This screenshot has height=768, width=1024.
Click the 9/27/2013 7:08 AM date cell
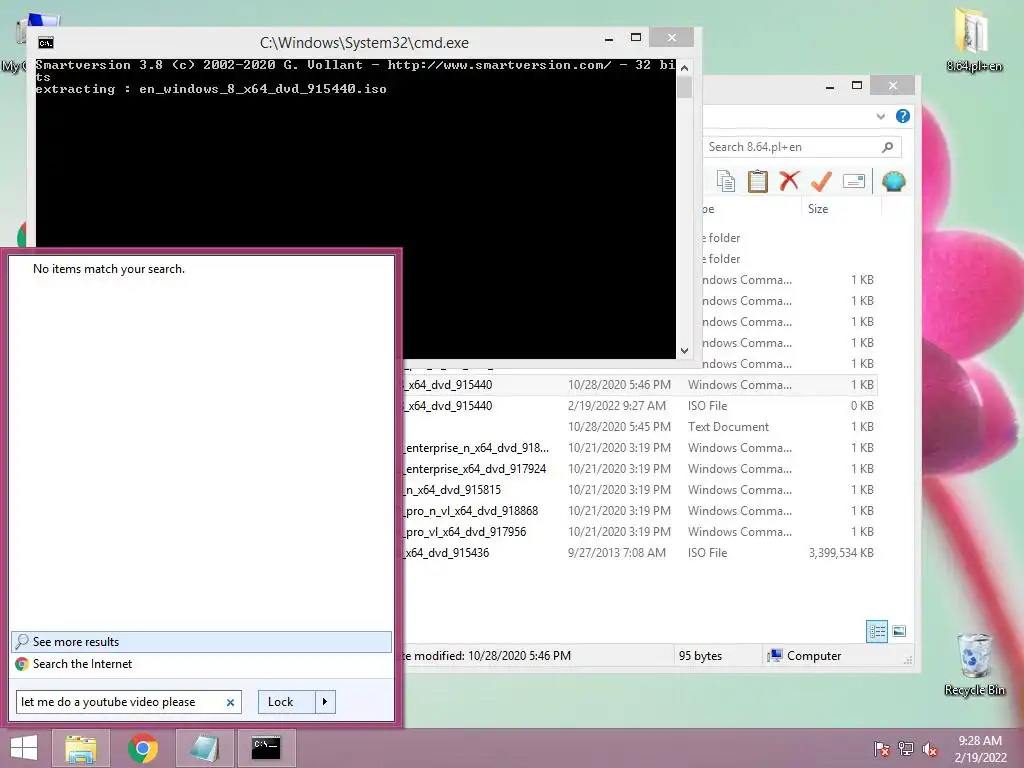pos(616,552)
